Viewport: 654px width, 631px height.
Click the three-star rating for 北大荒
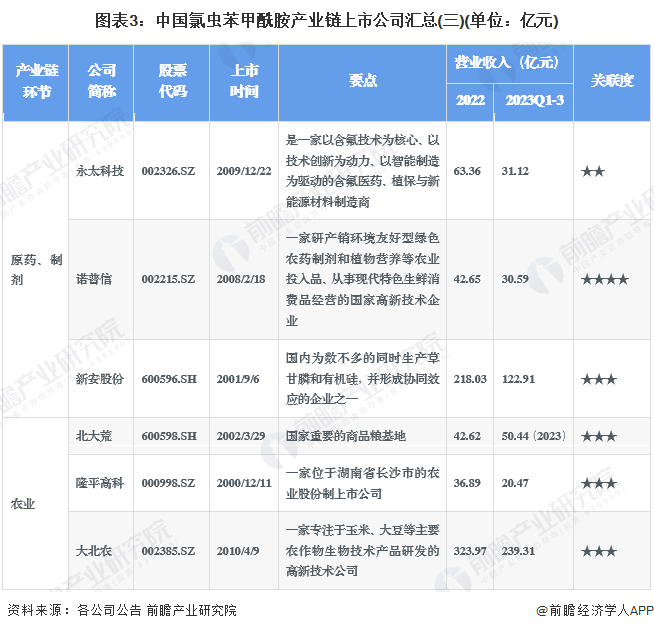pos(599,436)
